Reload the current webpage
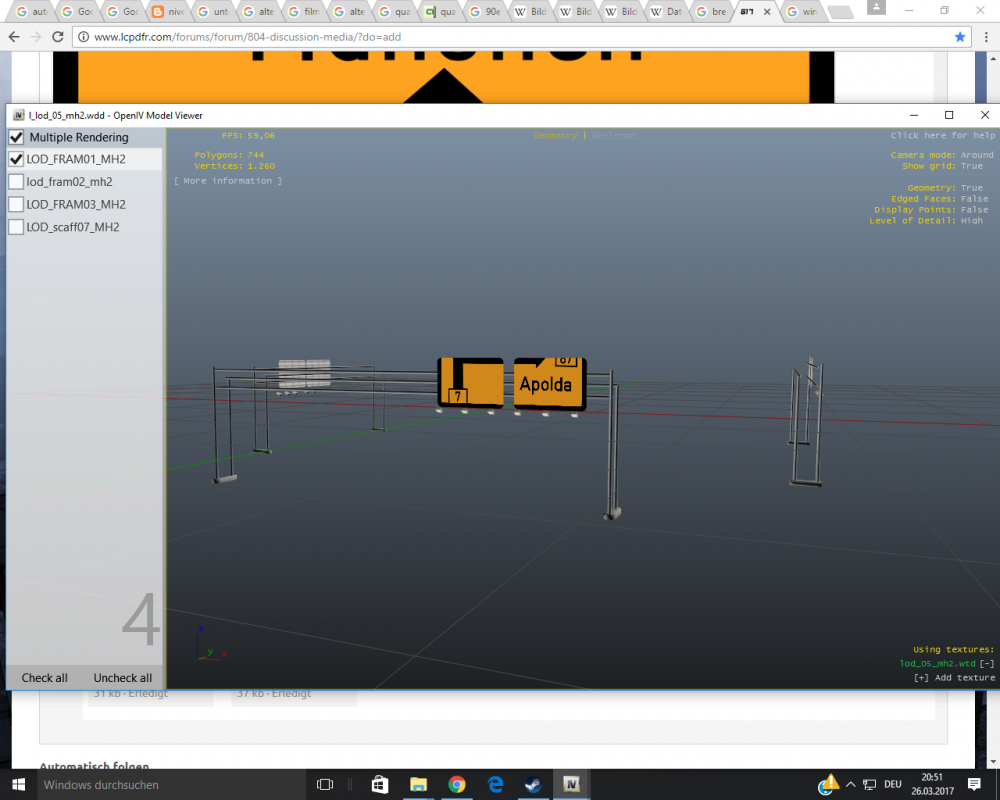 click(x=60, y=36)
